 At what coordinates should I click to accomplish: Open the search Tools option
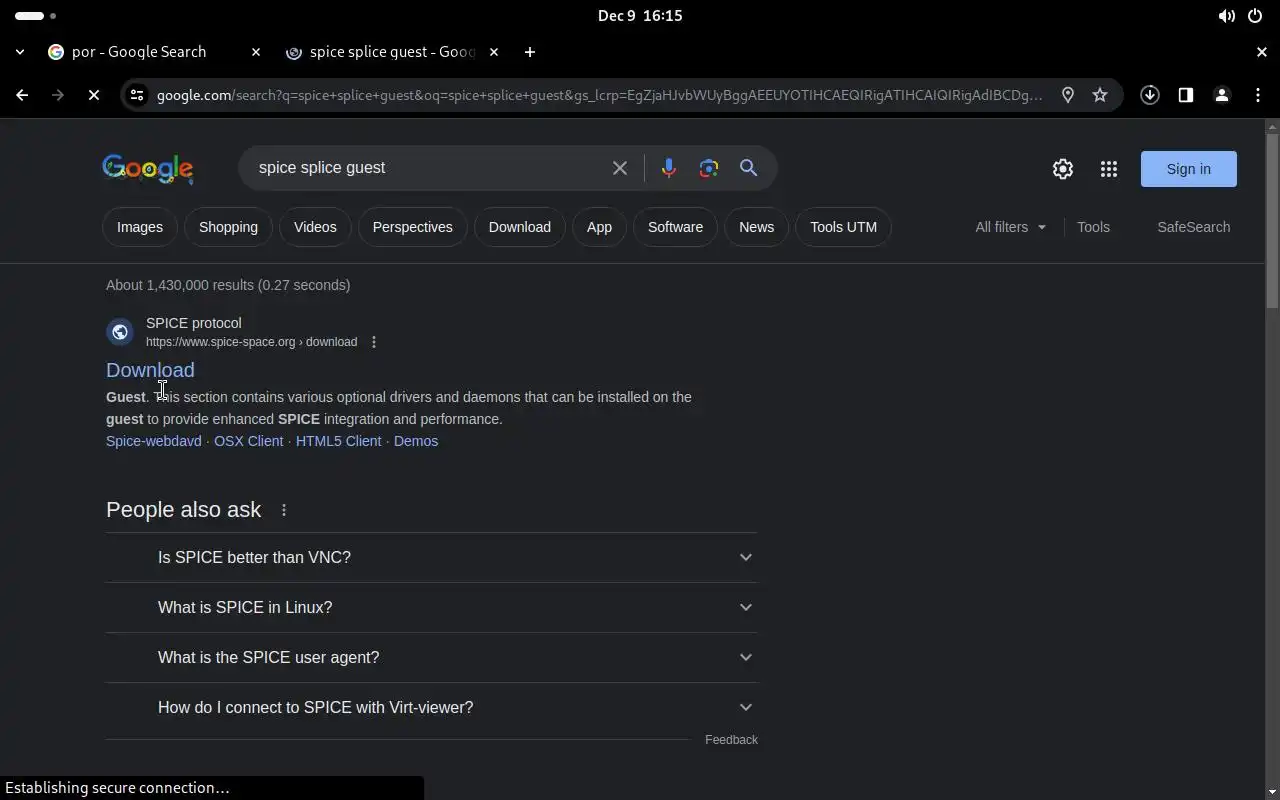(1093, 227)
